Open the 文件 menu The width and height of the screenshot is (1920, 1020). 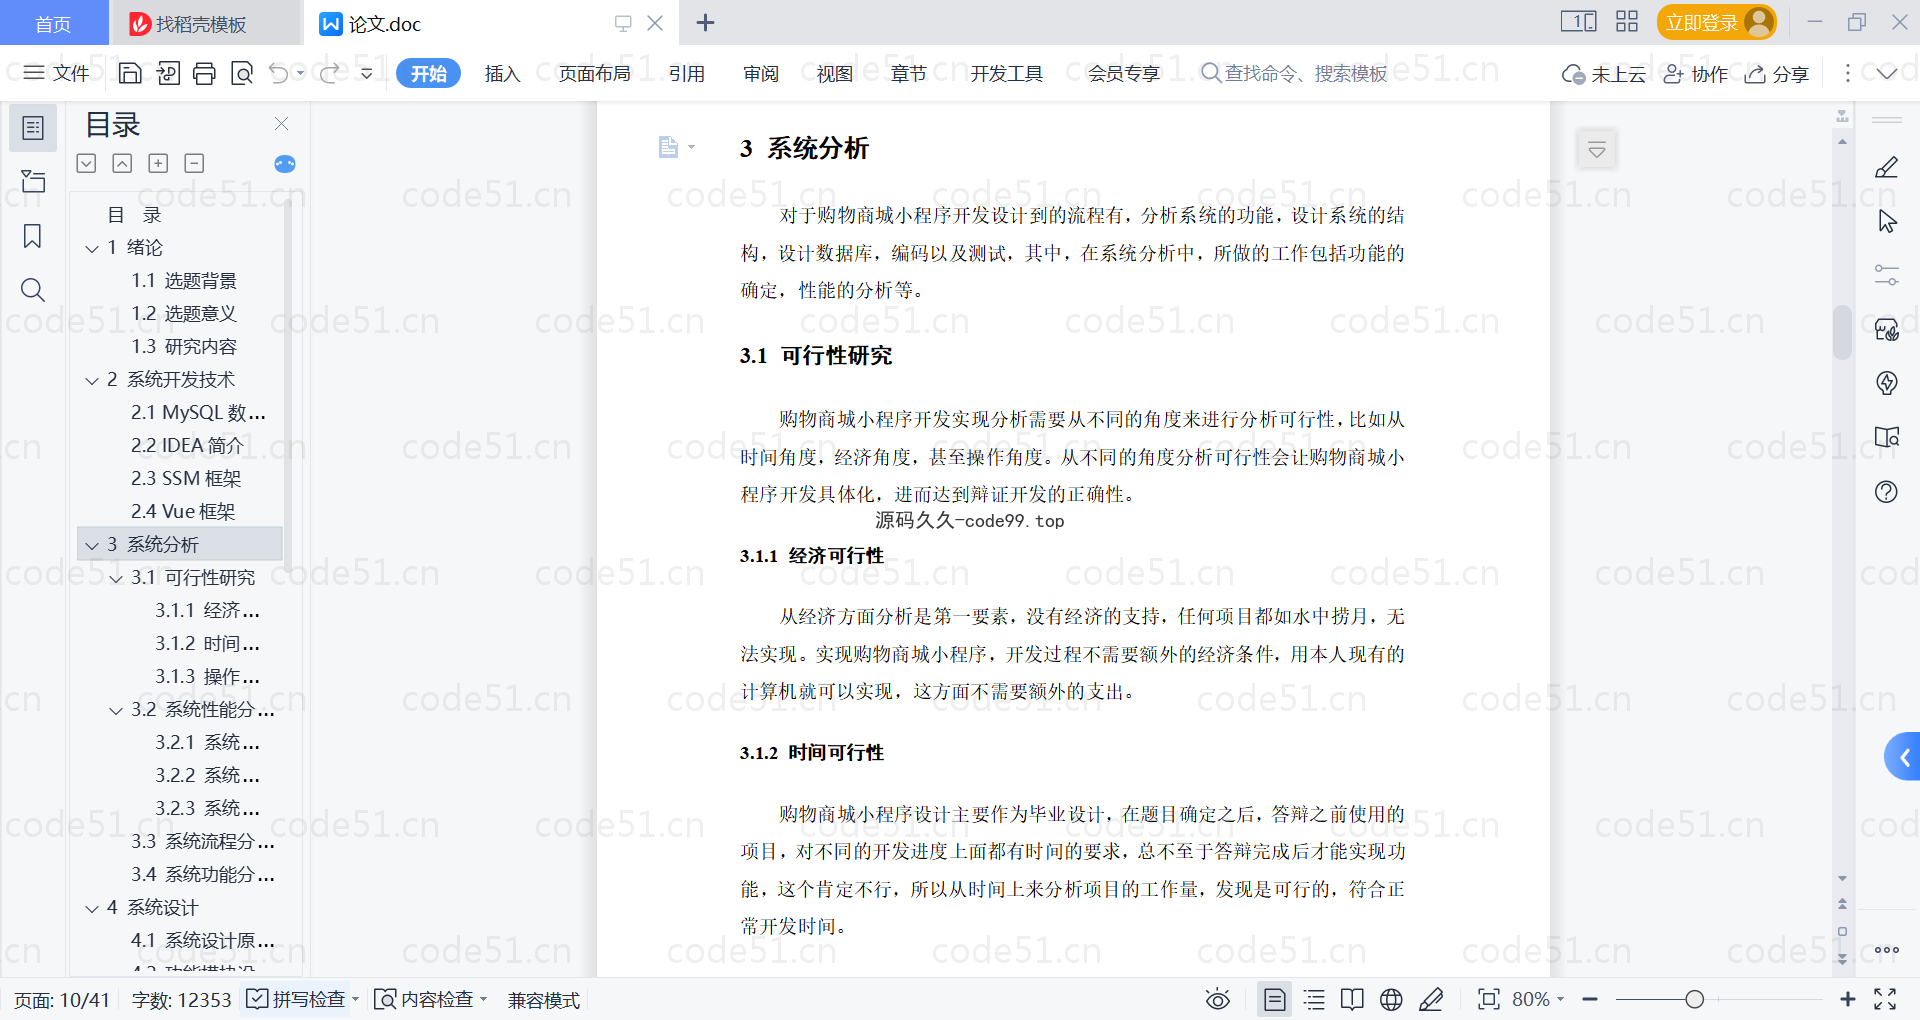click(x=57, y=73)
